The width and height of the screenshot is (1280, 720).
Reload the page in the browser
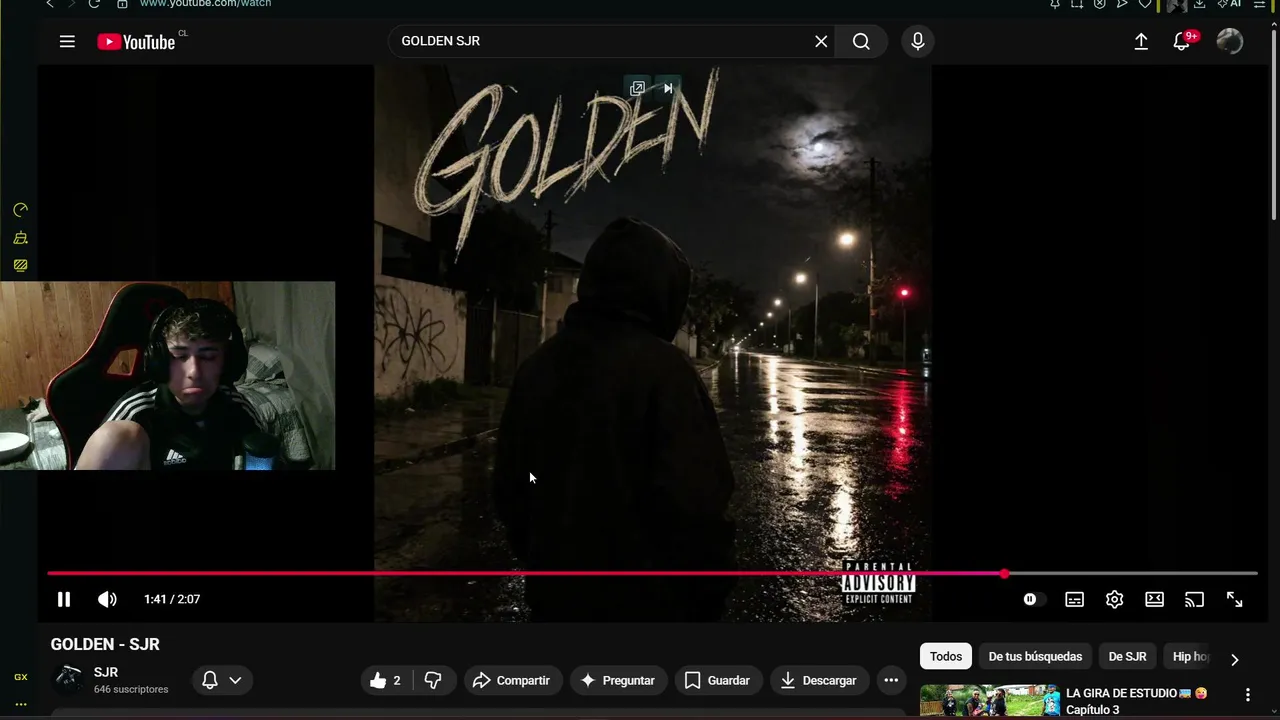pos(94,4)
